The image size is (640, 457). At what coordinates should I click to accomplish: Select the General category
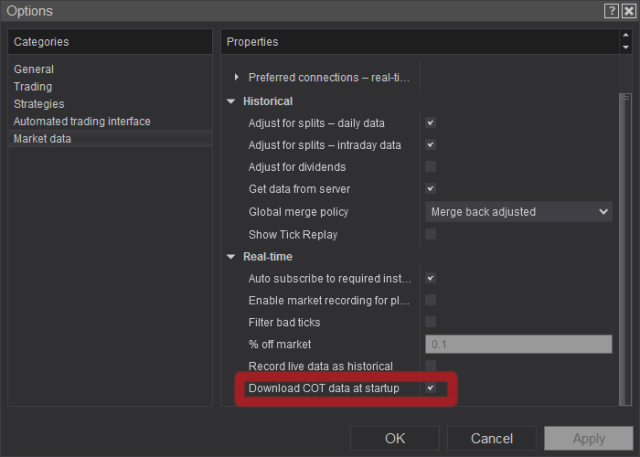34,70
